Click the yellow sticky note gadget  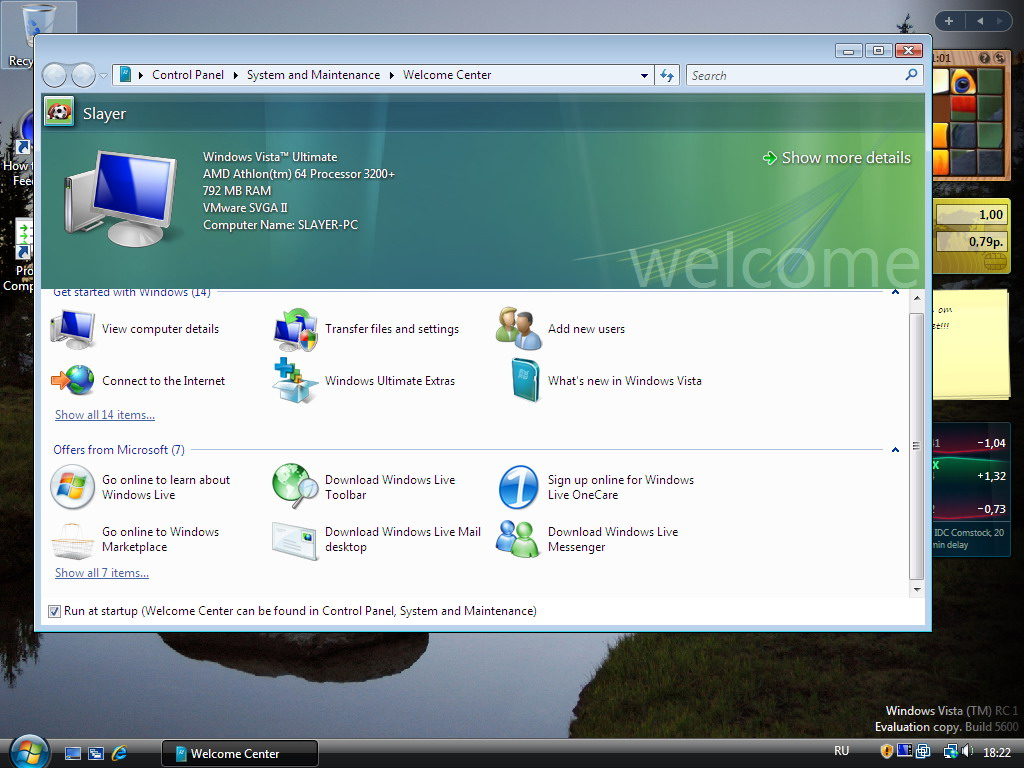[972, 345]
